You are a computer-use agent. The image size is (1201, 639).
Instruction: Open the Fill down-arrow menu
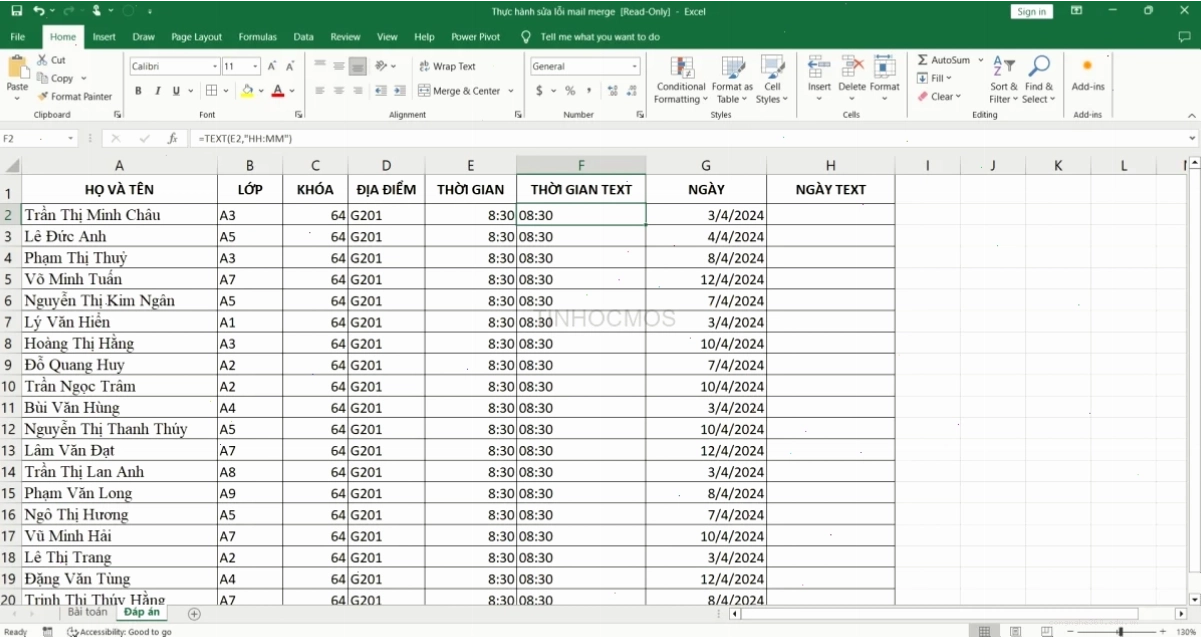[935, 78]
